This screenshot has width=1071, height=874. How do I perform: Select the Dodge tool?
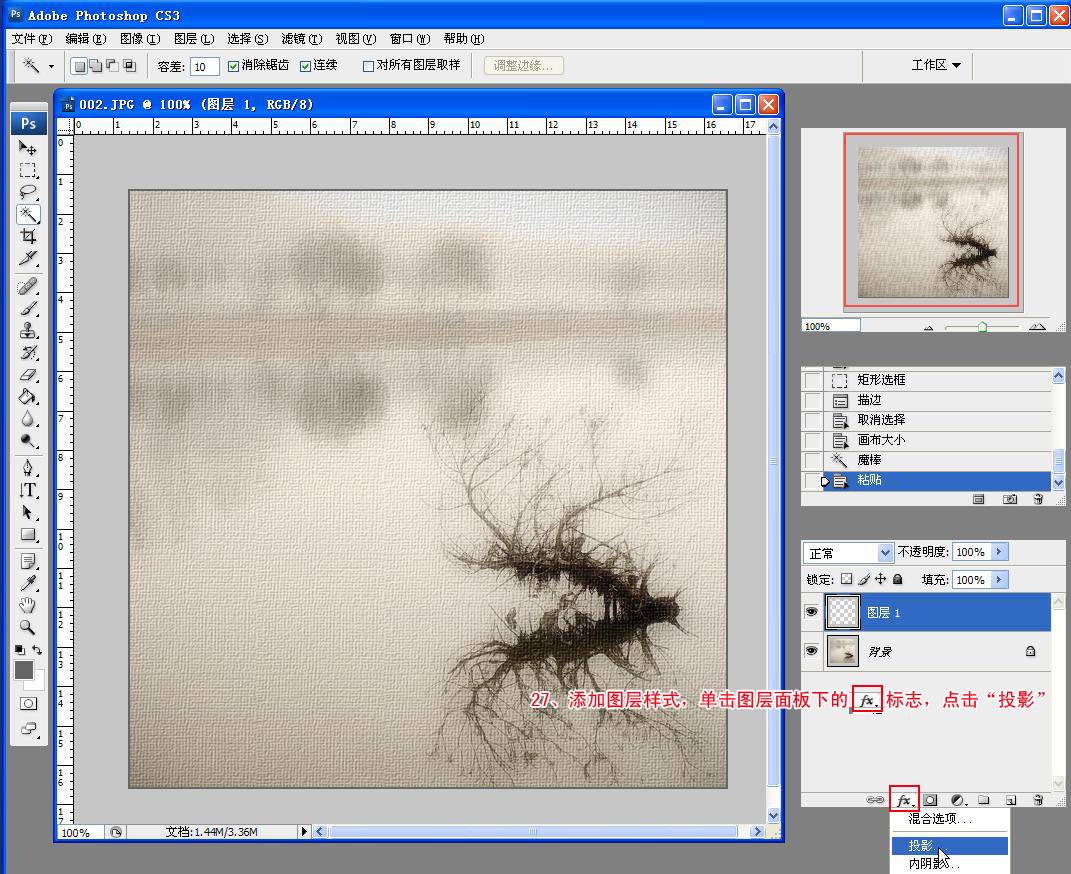tap(28, 441)
